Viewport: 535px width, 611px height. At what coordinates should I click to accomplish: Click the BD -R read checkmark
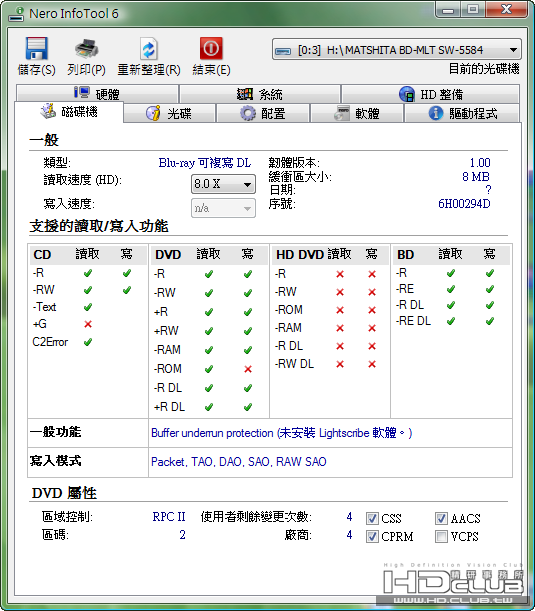click(451, 273)
